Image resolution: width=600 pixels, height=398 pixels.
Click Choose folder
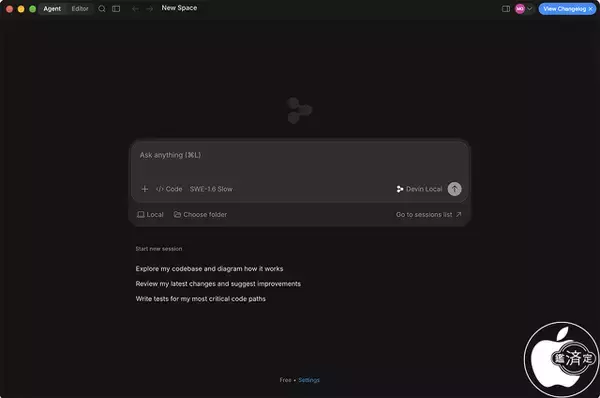tap(200, 214)
